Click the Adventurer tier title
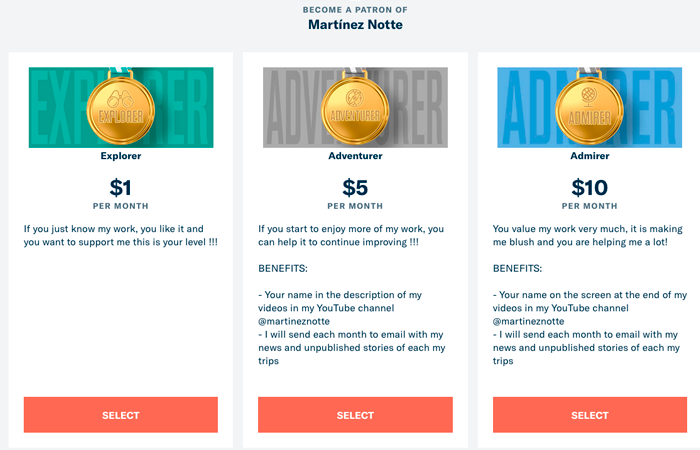The image size is (700, 450). click(355, 156)
